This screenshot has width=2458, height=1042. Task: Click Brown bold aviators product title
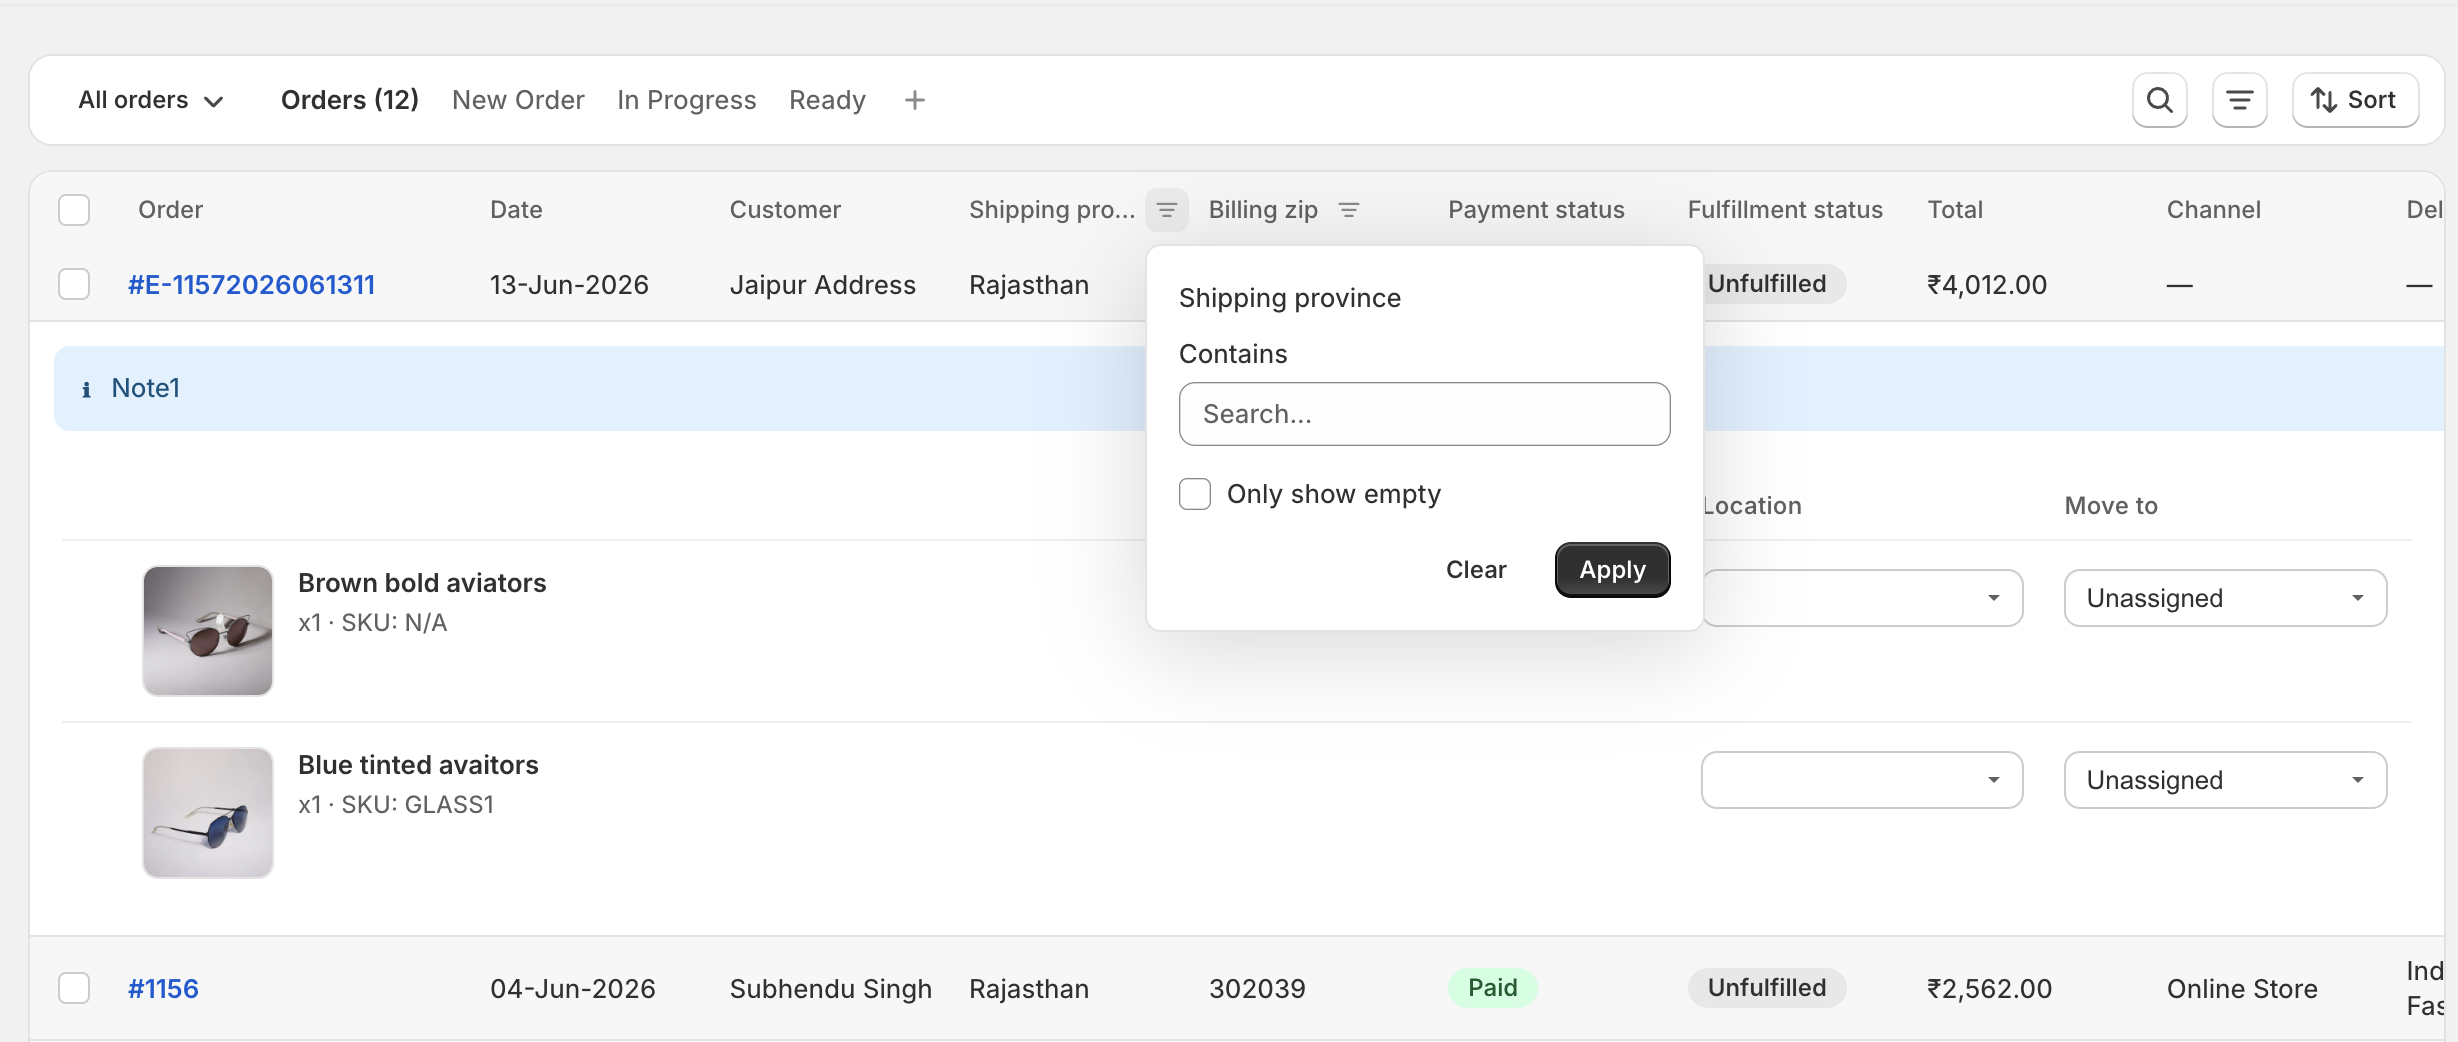point(422,583)
